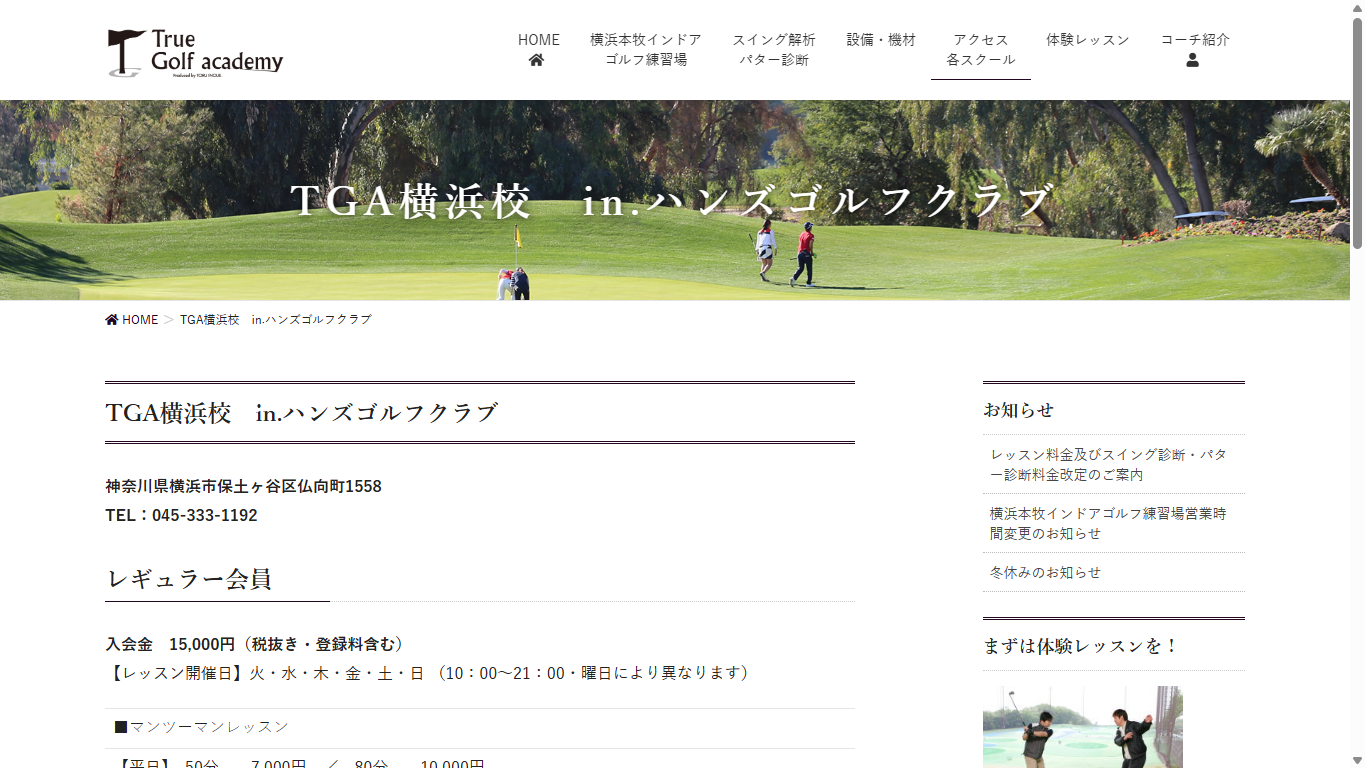This screenshot has width=1365, height=768.
Task: Open the アクセス 各スクール menu item
Action: coord(981,50)
